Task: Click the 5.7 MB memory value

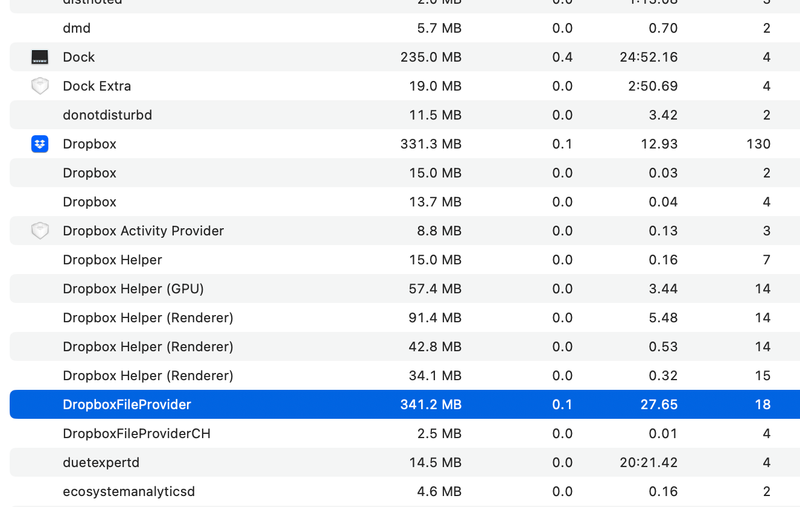Action: tap(439, 28)
